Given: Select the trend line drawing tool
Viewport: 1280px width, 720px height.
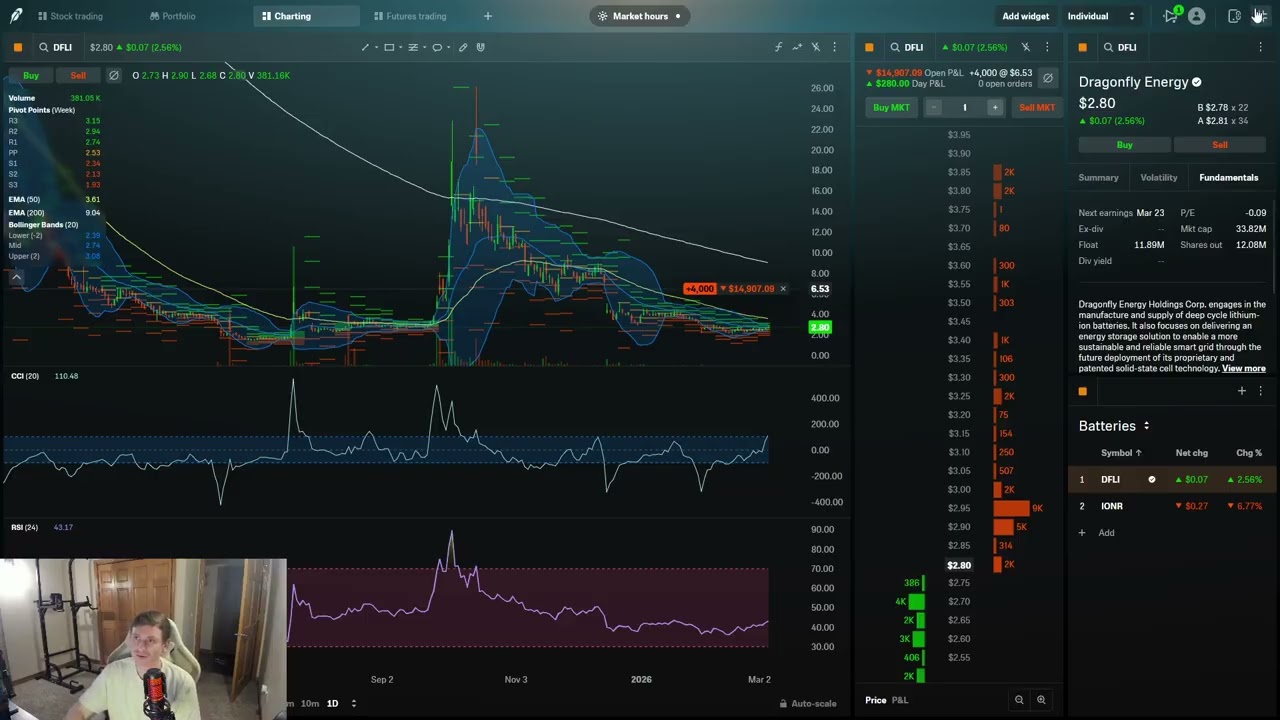Looking at the screenshot, I should [x=365, y=47].
